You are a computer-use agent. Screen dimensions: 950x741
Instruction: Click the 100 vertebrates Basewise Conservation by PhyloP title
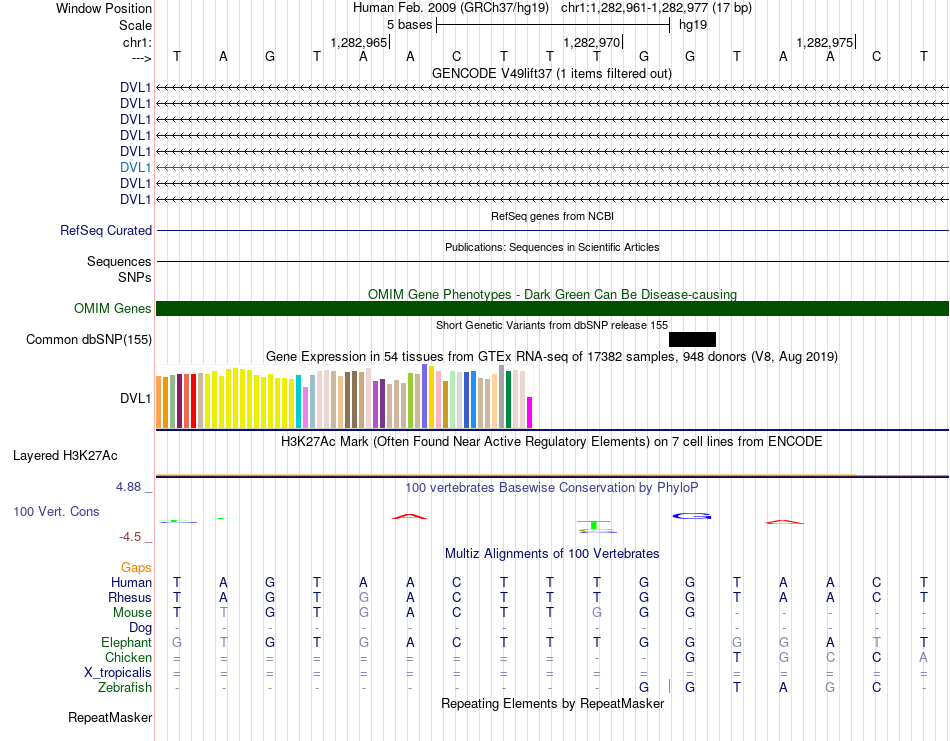(x=551, y=487)
